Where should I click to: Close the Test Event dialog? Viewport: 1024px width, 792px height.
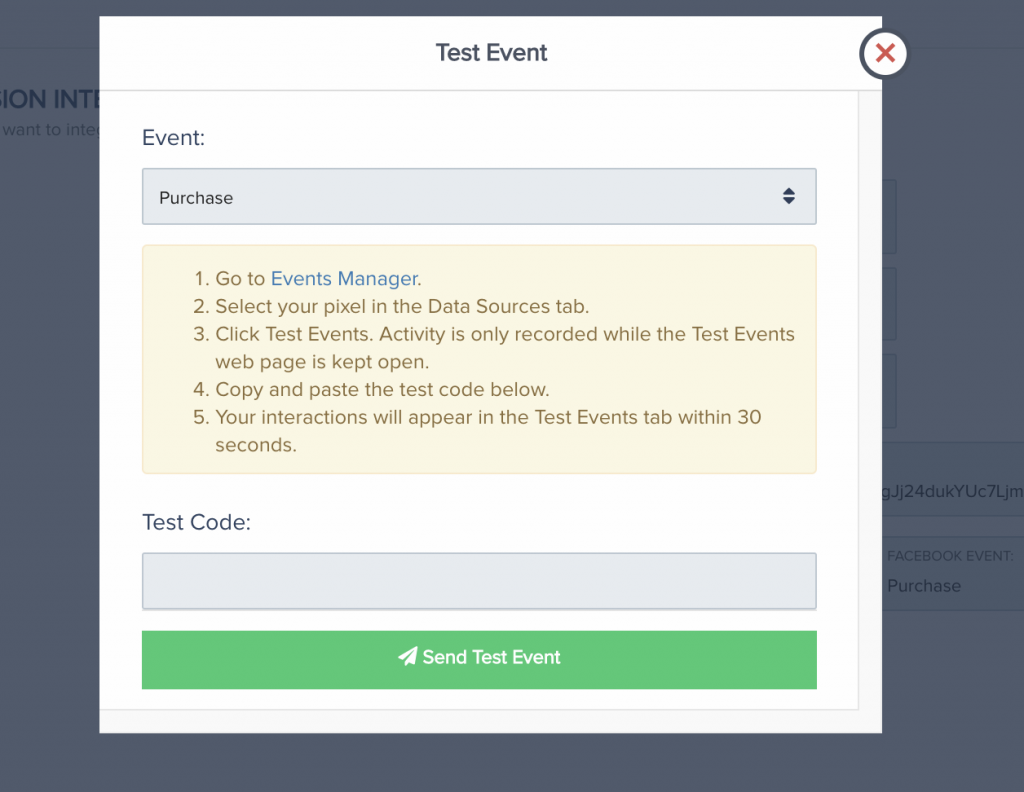coord(884,54)
